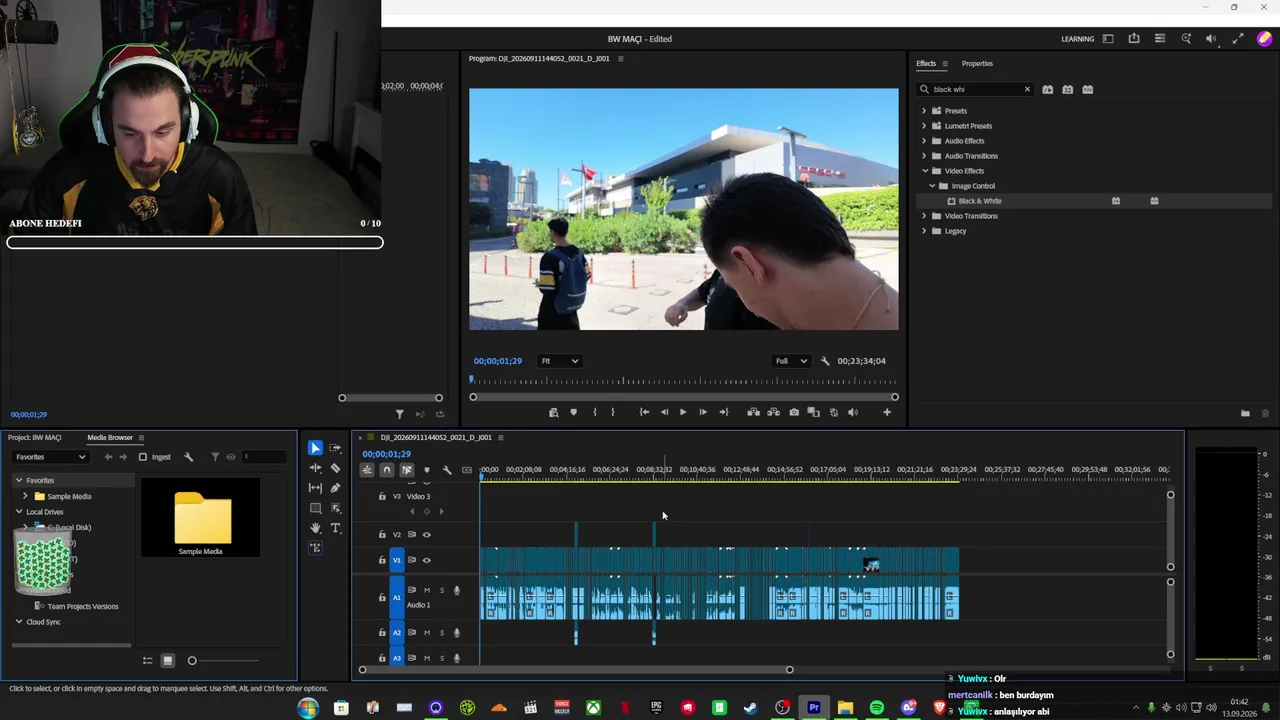
Task: Select the Hand tool
Action: (x=315, y=528)
